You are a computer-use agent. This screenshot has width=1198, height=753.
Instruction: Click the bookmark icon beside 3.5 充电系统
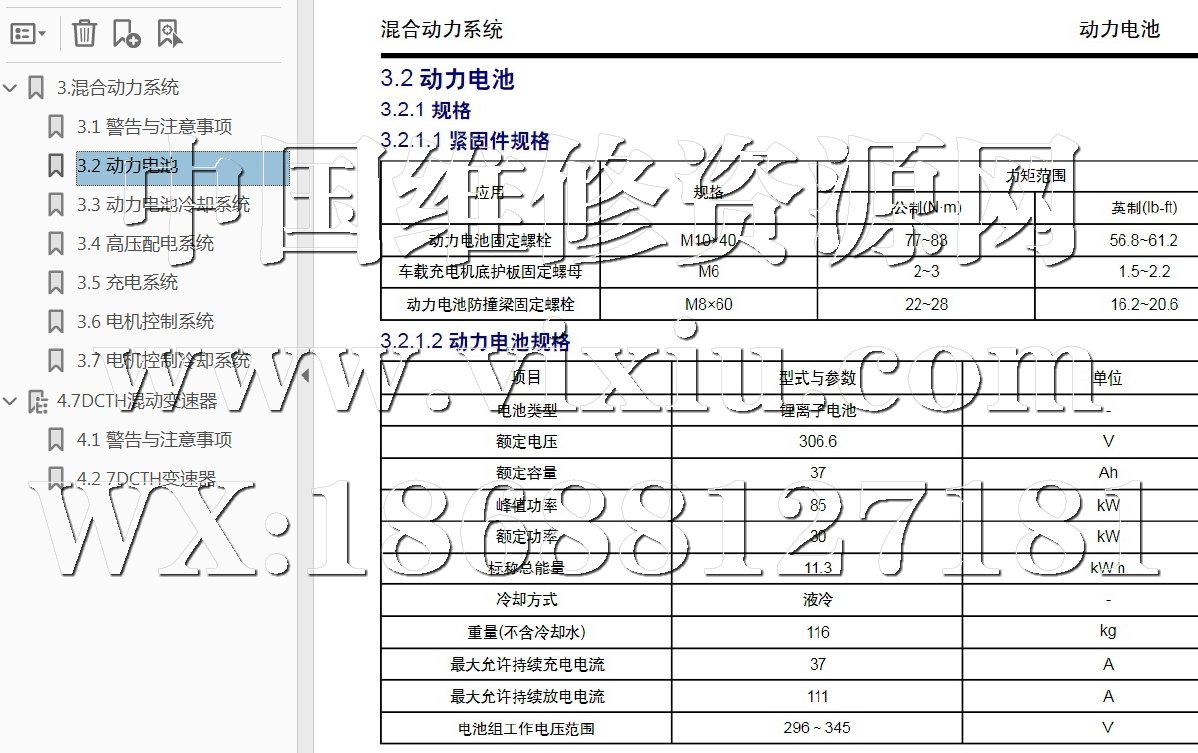tap(56, 283)
